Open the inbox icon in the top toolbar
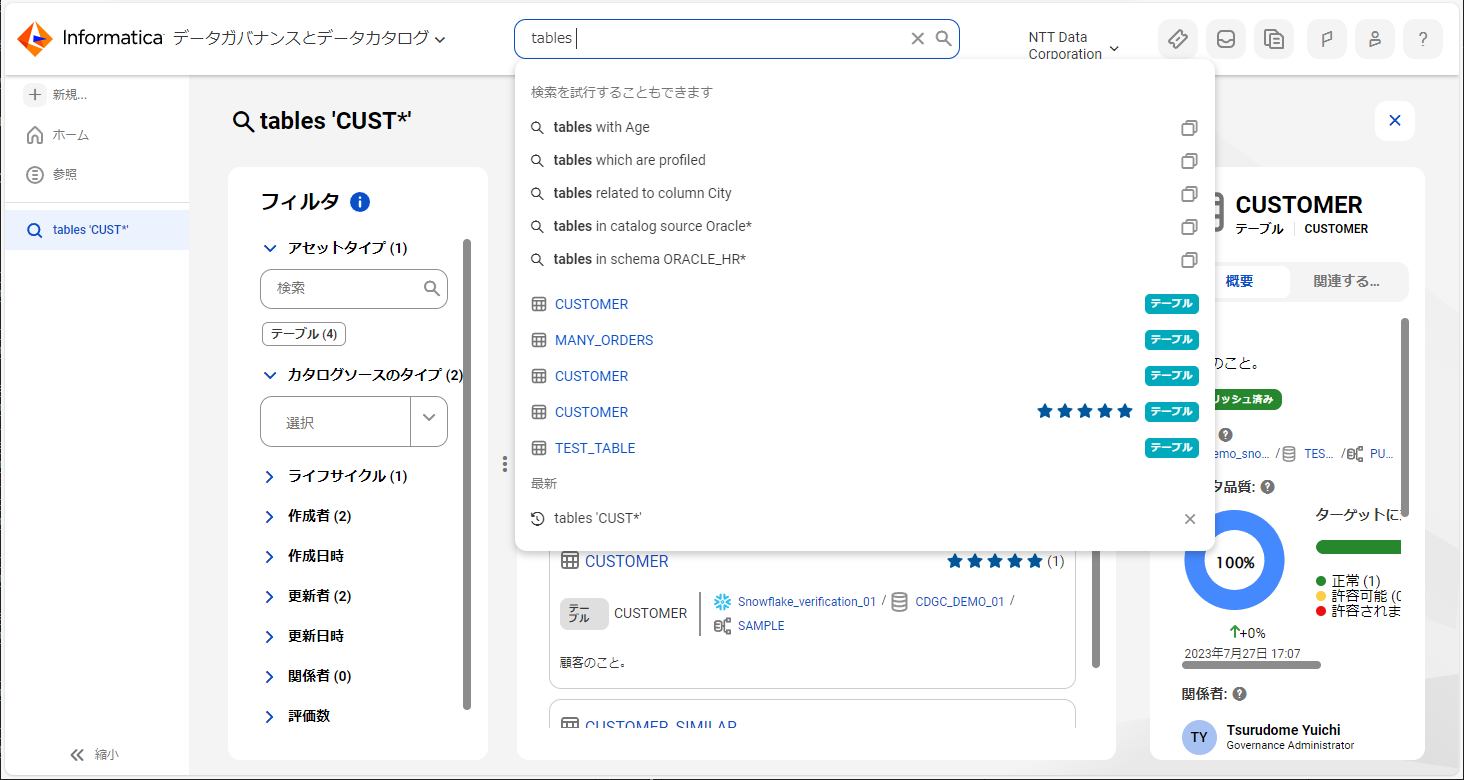This screenshot has height=780, width=1464. tap(1225, 38)
